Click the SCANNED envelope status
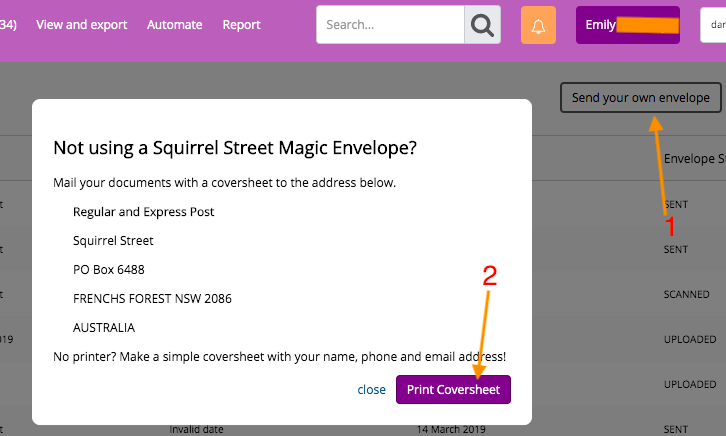 coord(686,294)
